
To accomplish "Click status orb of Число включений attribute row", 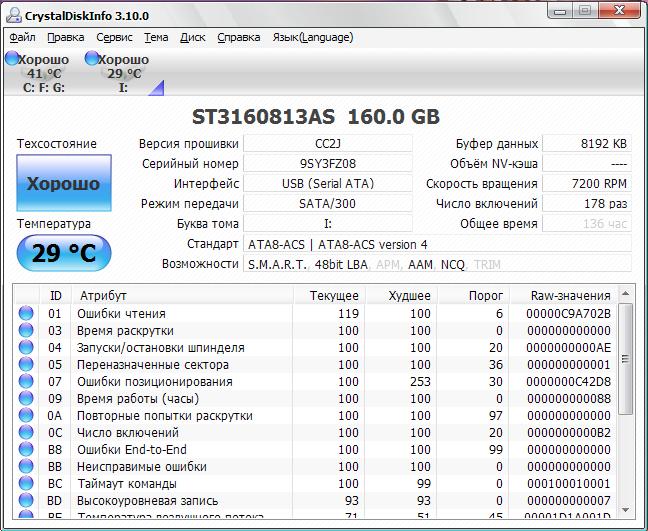I will click(26, 432).
